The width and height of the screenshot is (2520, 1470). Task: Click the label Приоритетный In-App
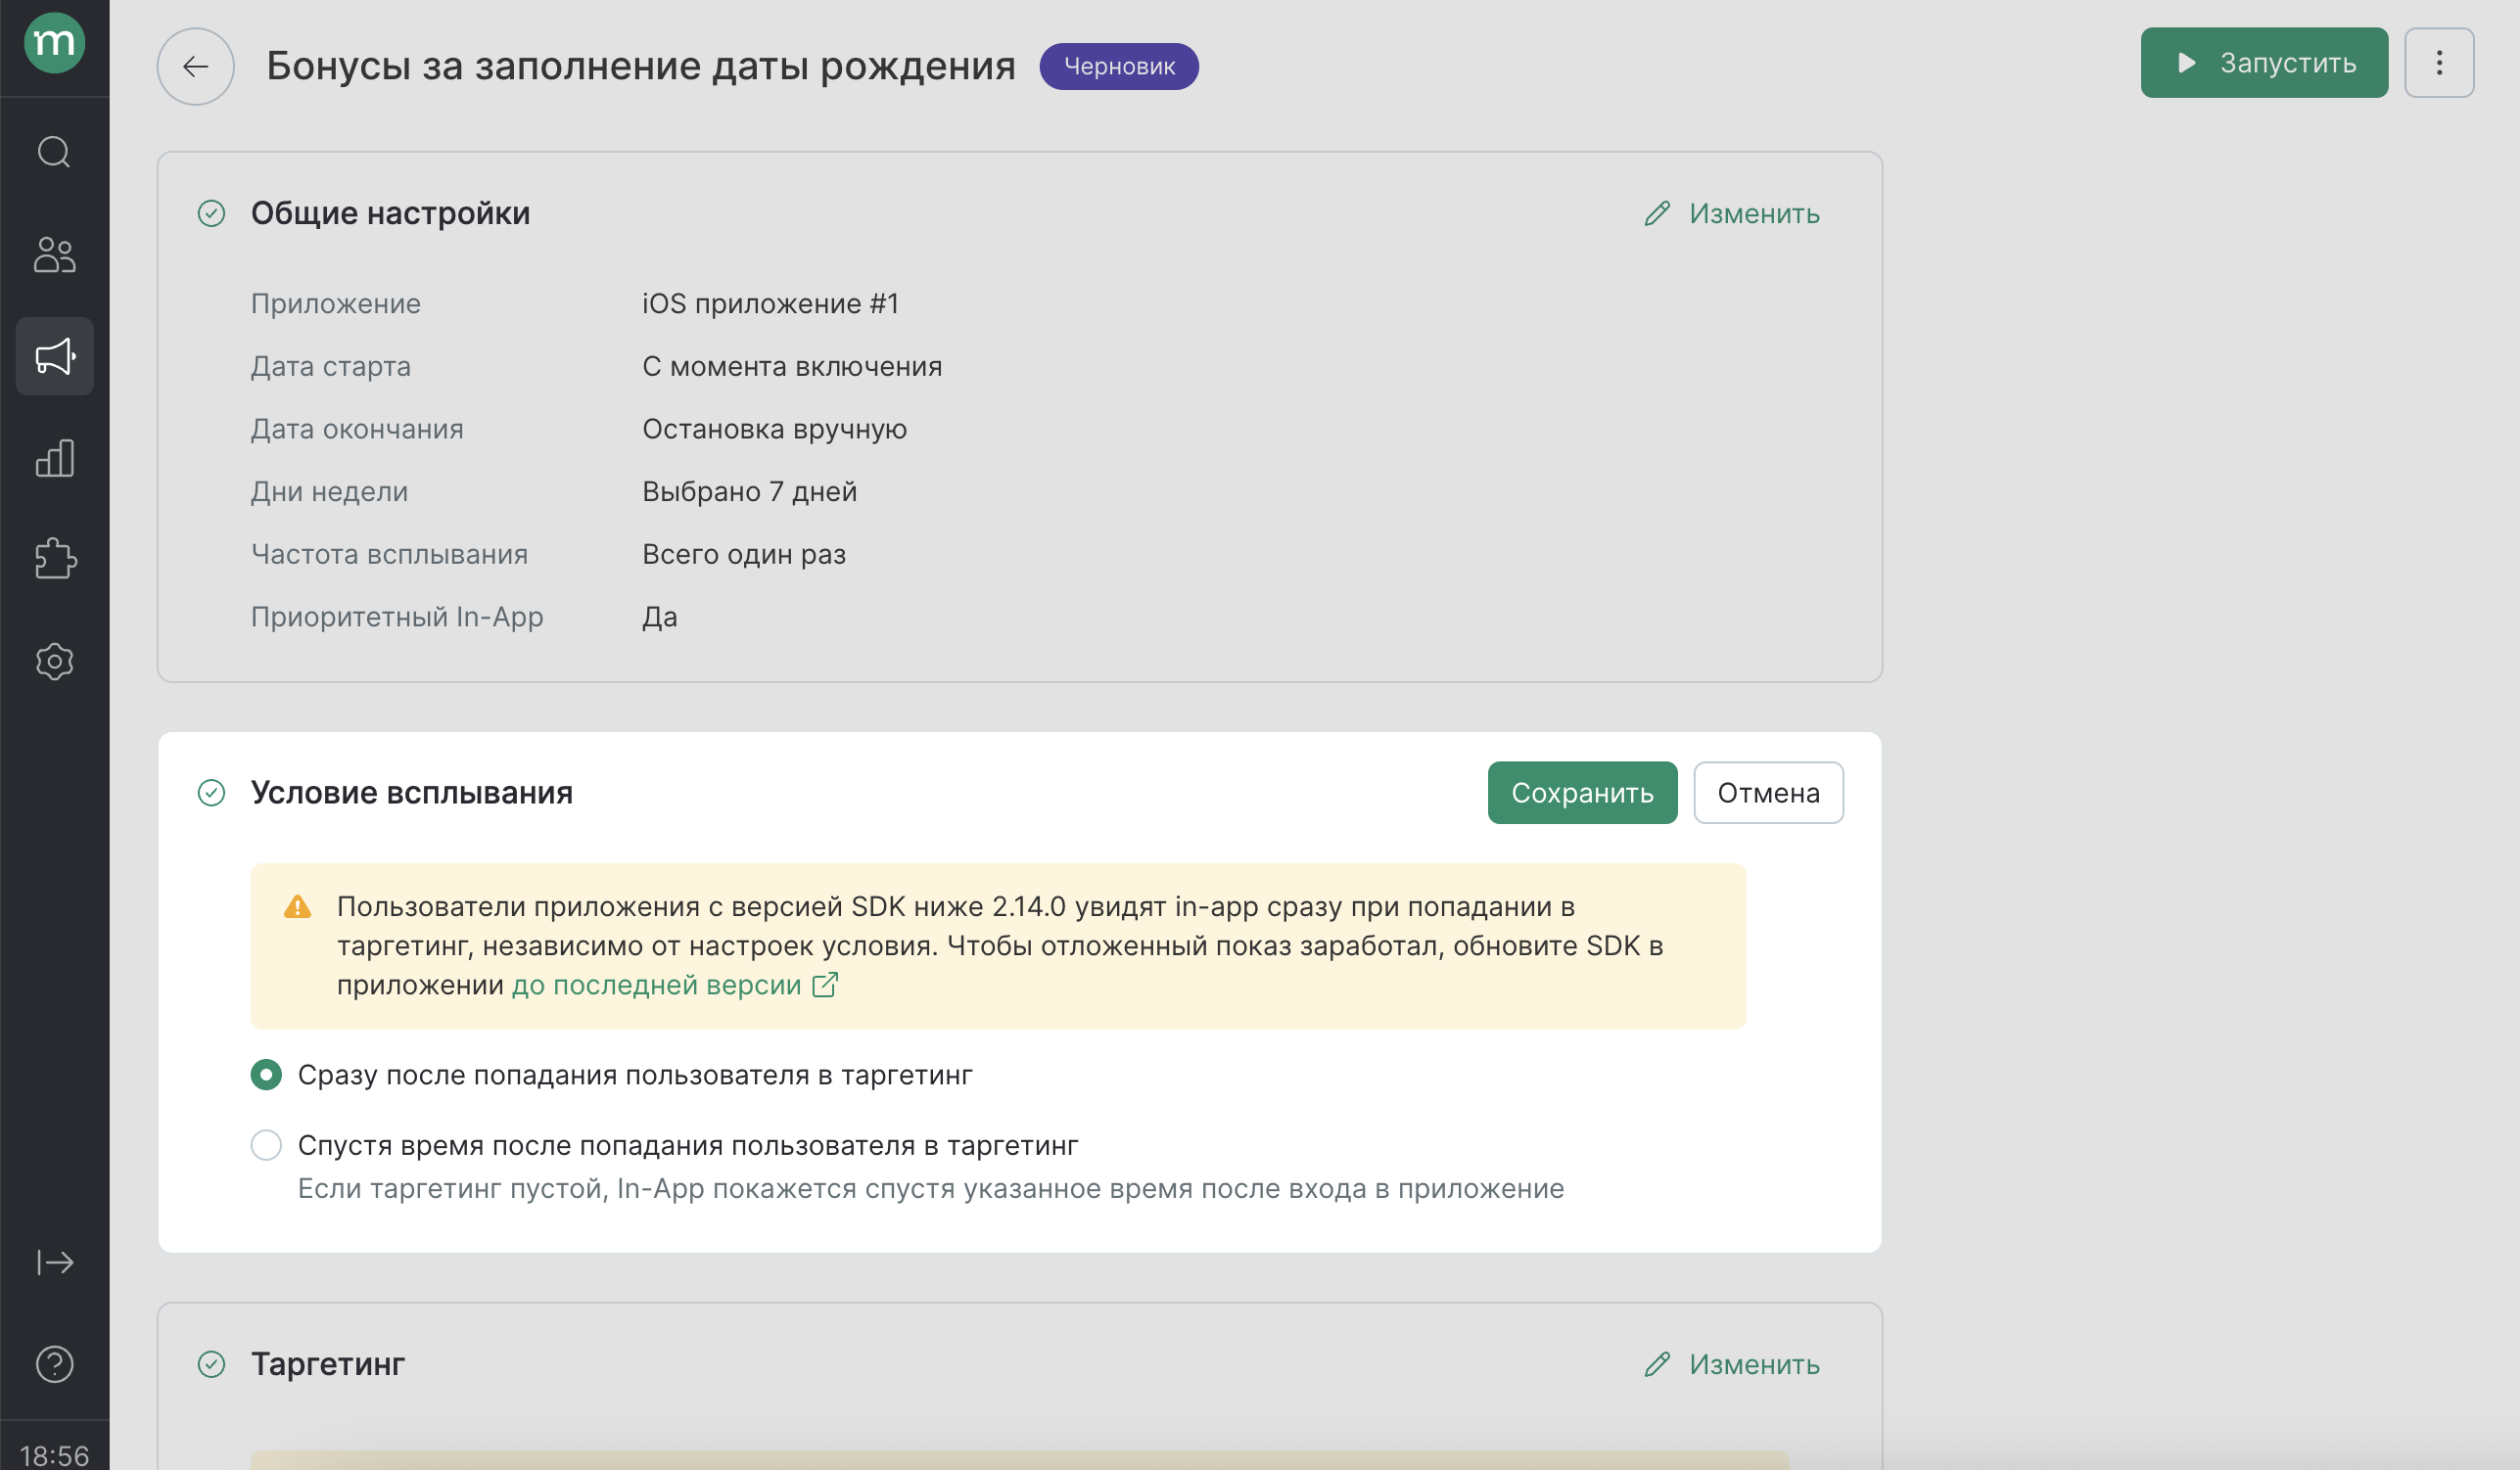(397, 617)
